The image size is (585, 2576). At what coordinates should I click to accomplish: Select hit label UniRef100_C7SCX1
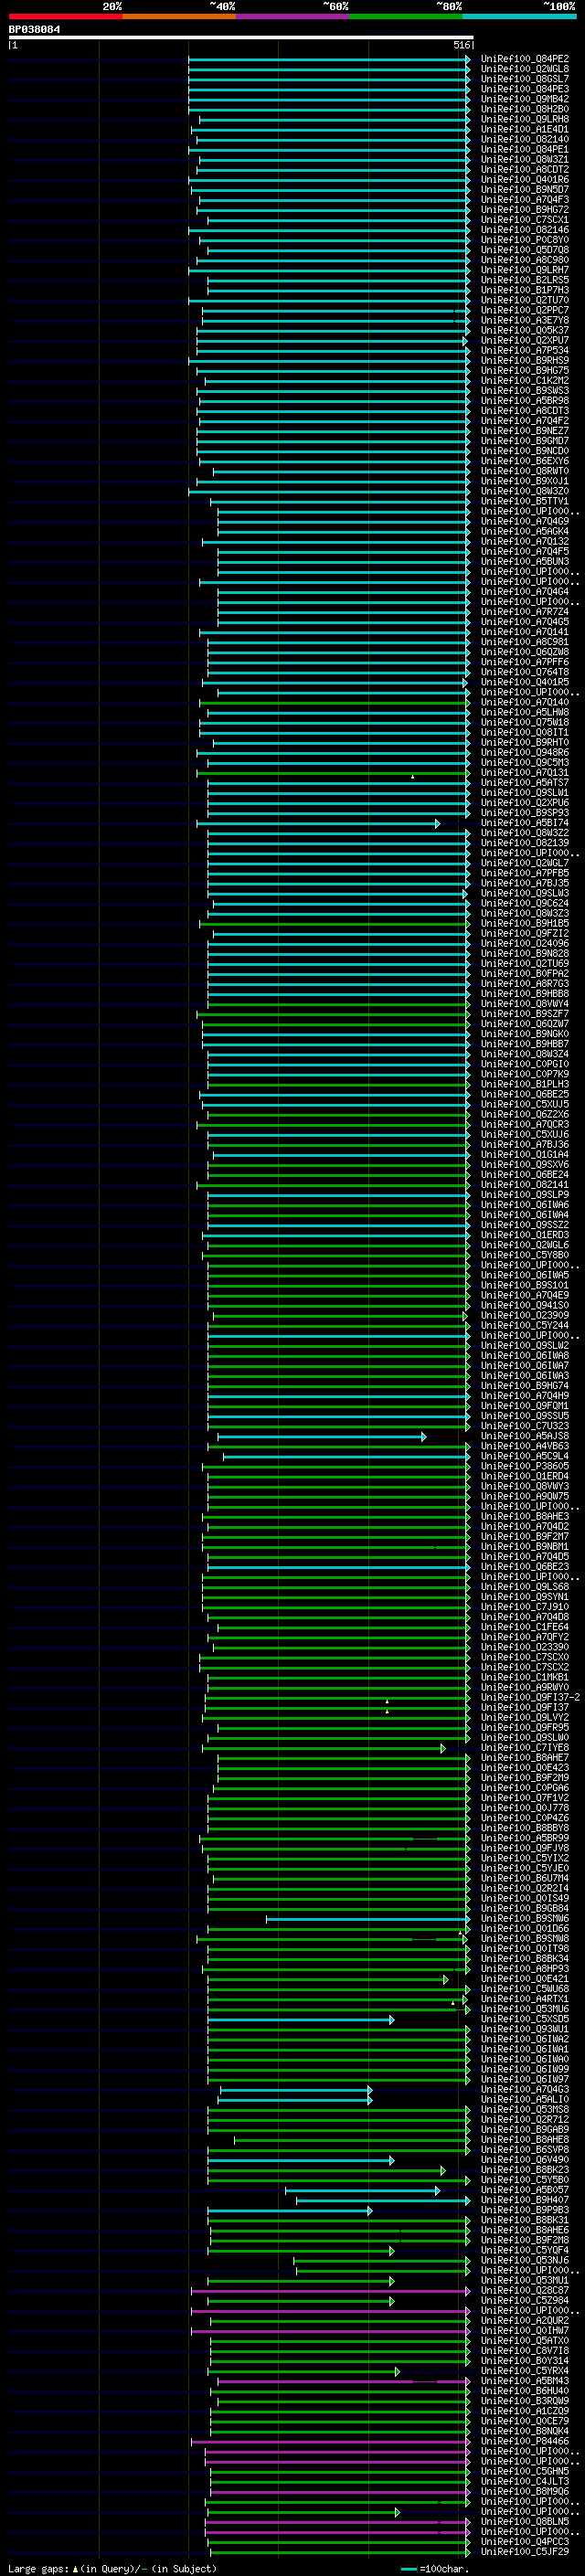click(525, 220)
